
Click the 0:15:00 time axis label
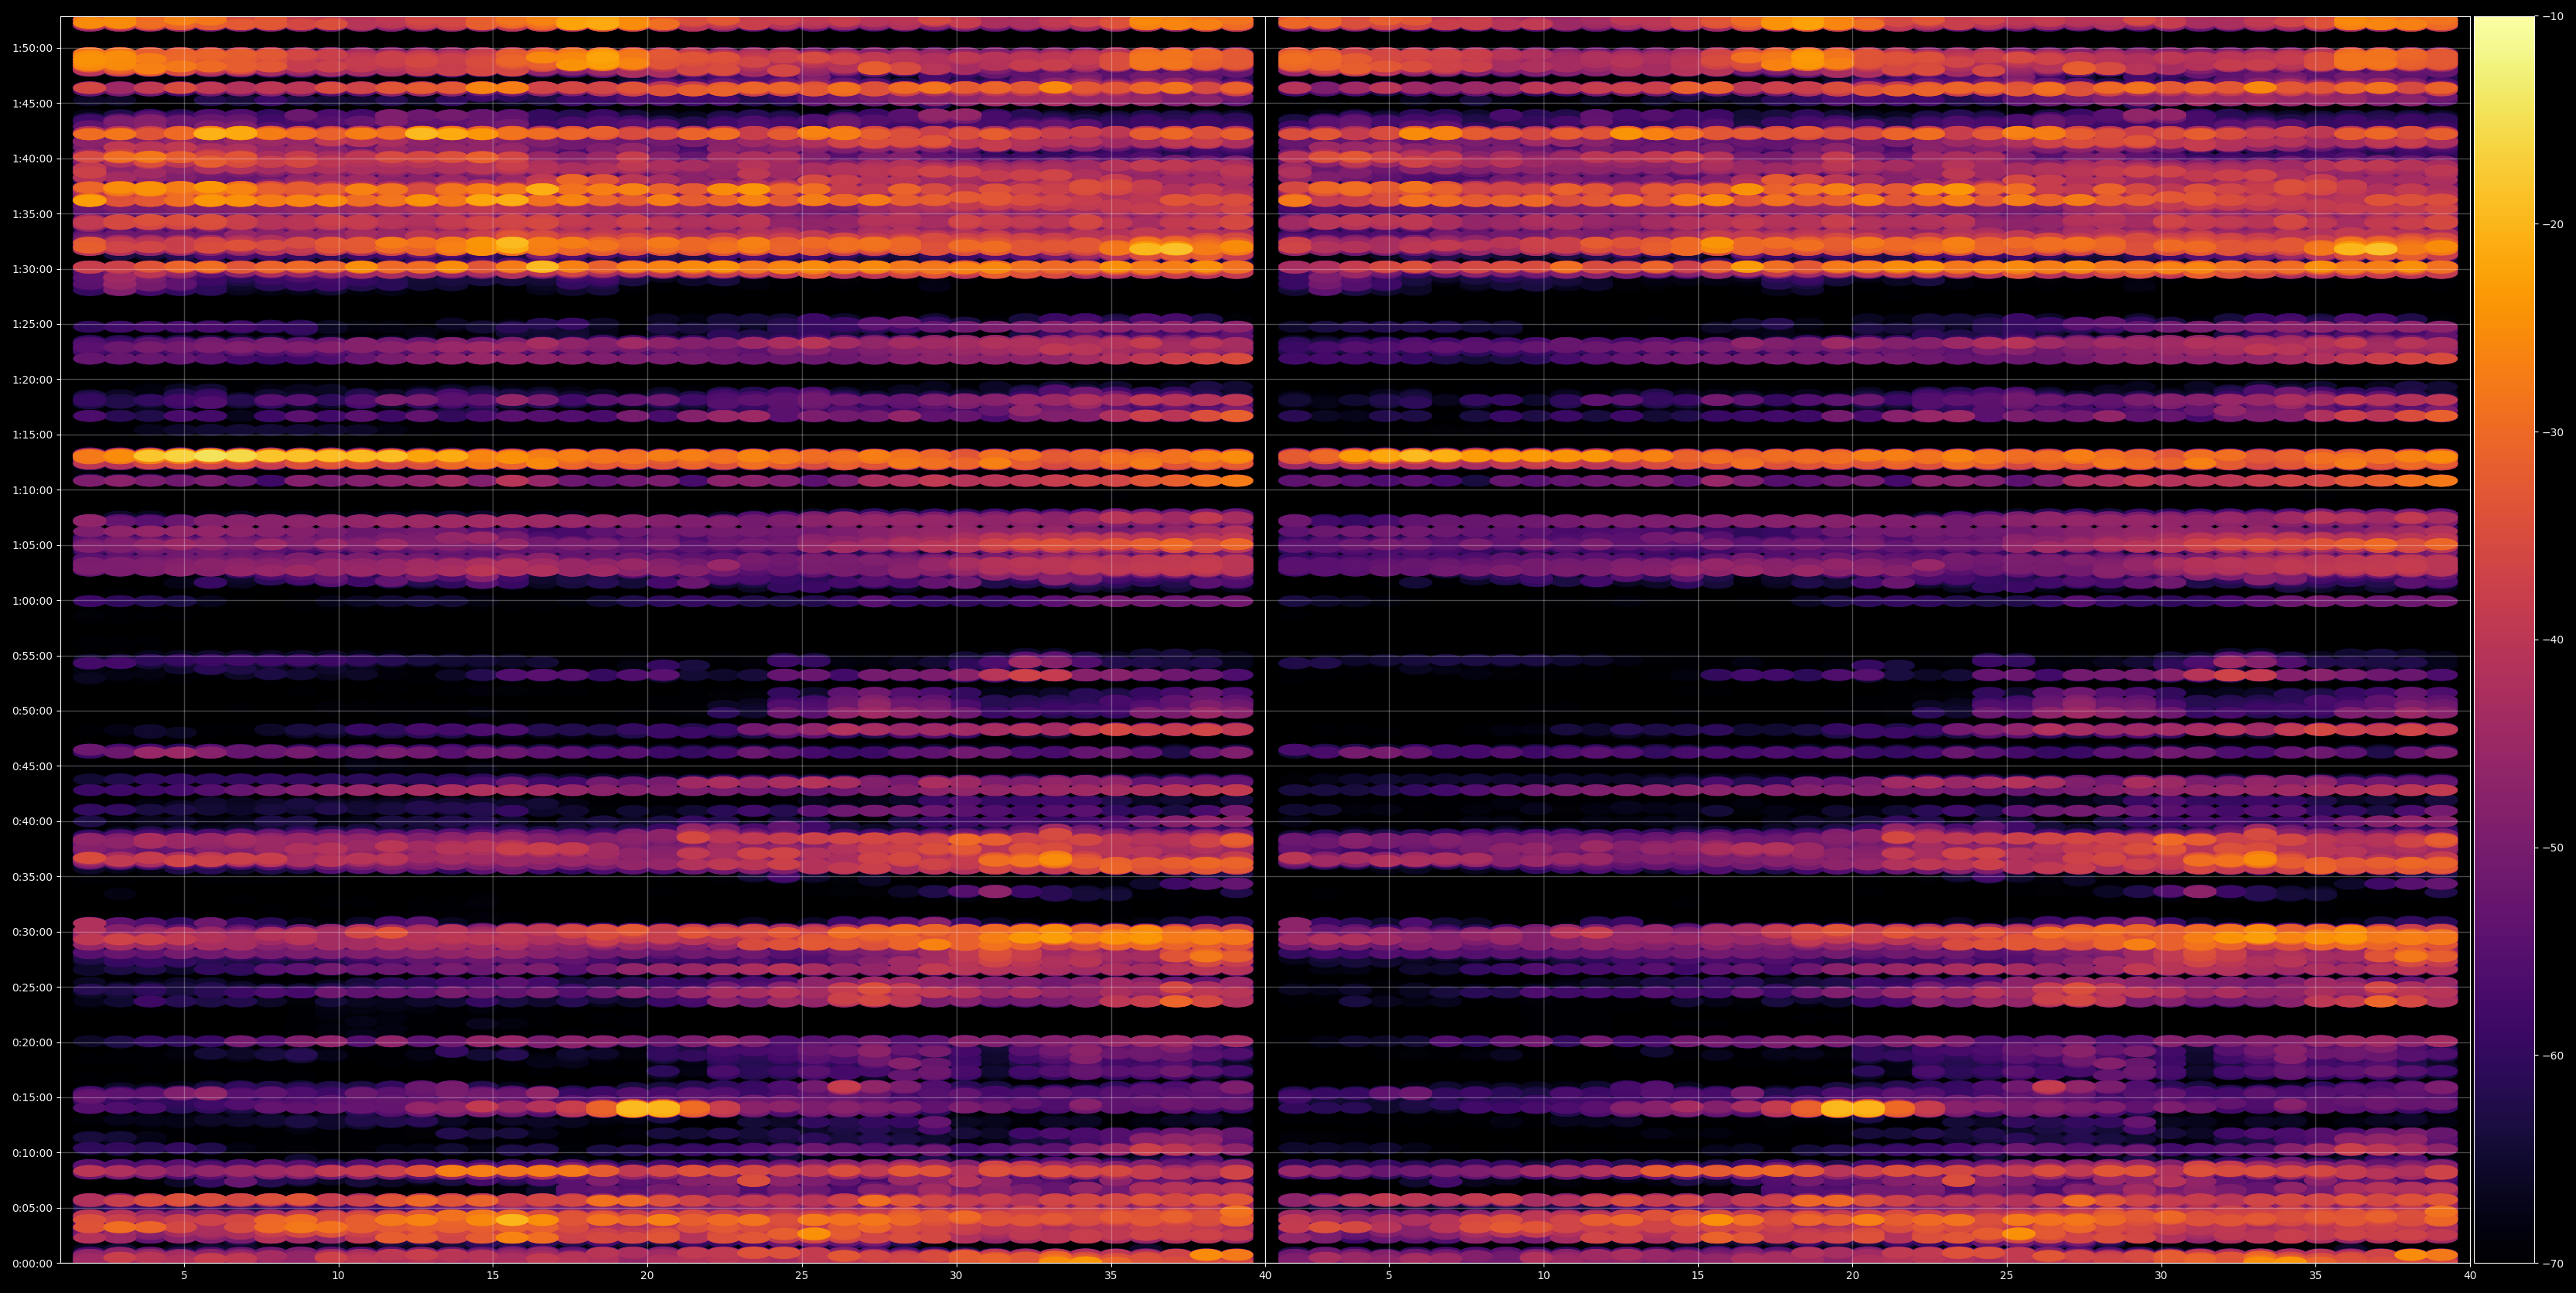(x=32, y=1097)
